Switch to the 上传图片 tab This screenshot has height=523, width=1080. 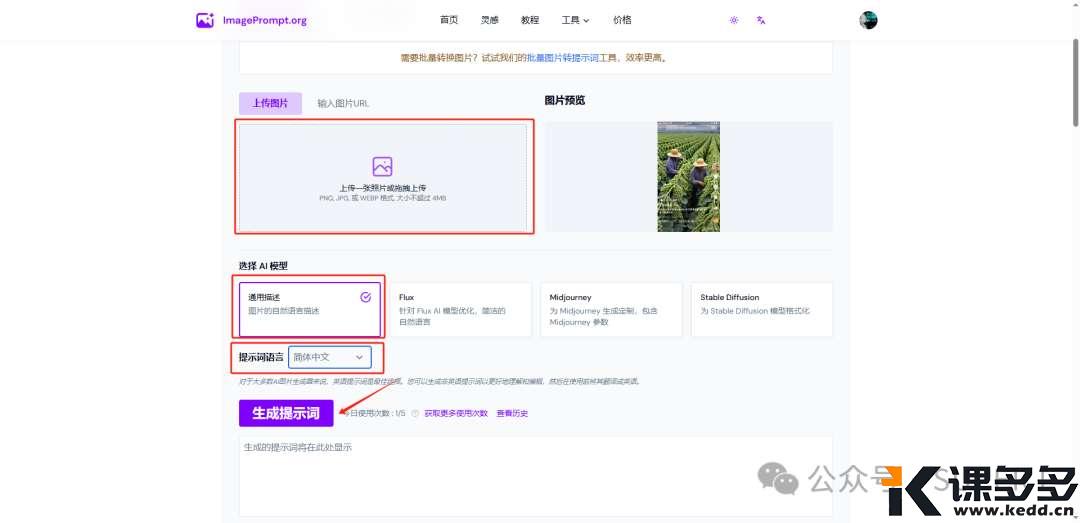point(270,103)
